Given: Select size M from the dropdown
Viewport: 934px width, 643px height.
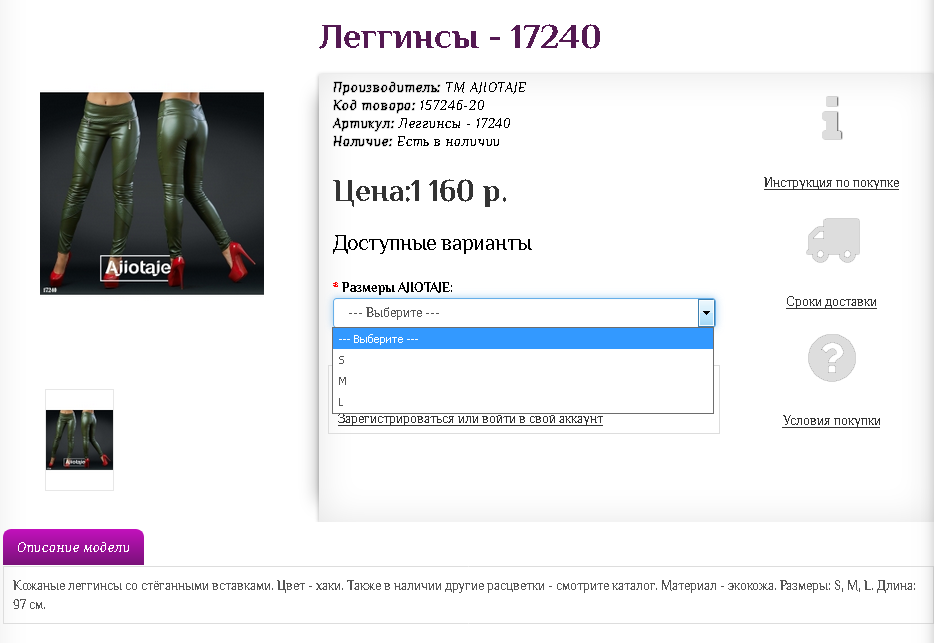Looking at the screenshot, I should (x=400, y=381).
